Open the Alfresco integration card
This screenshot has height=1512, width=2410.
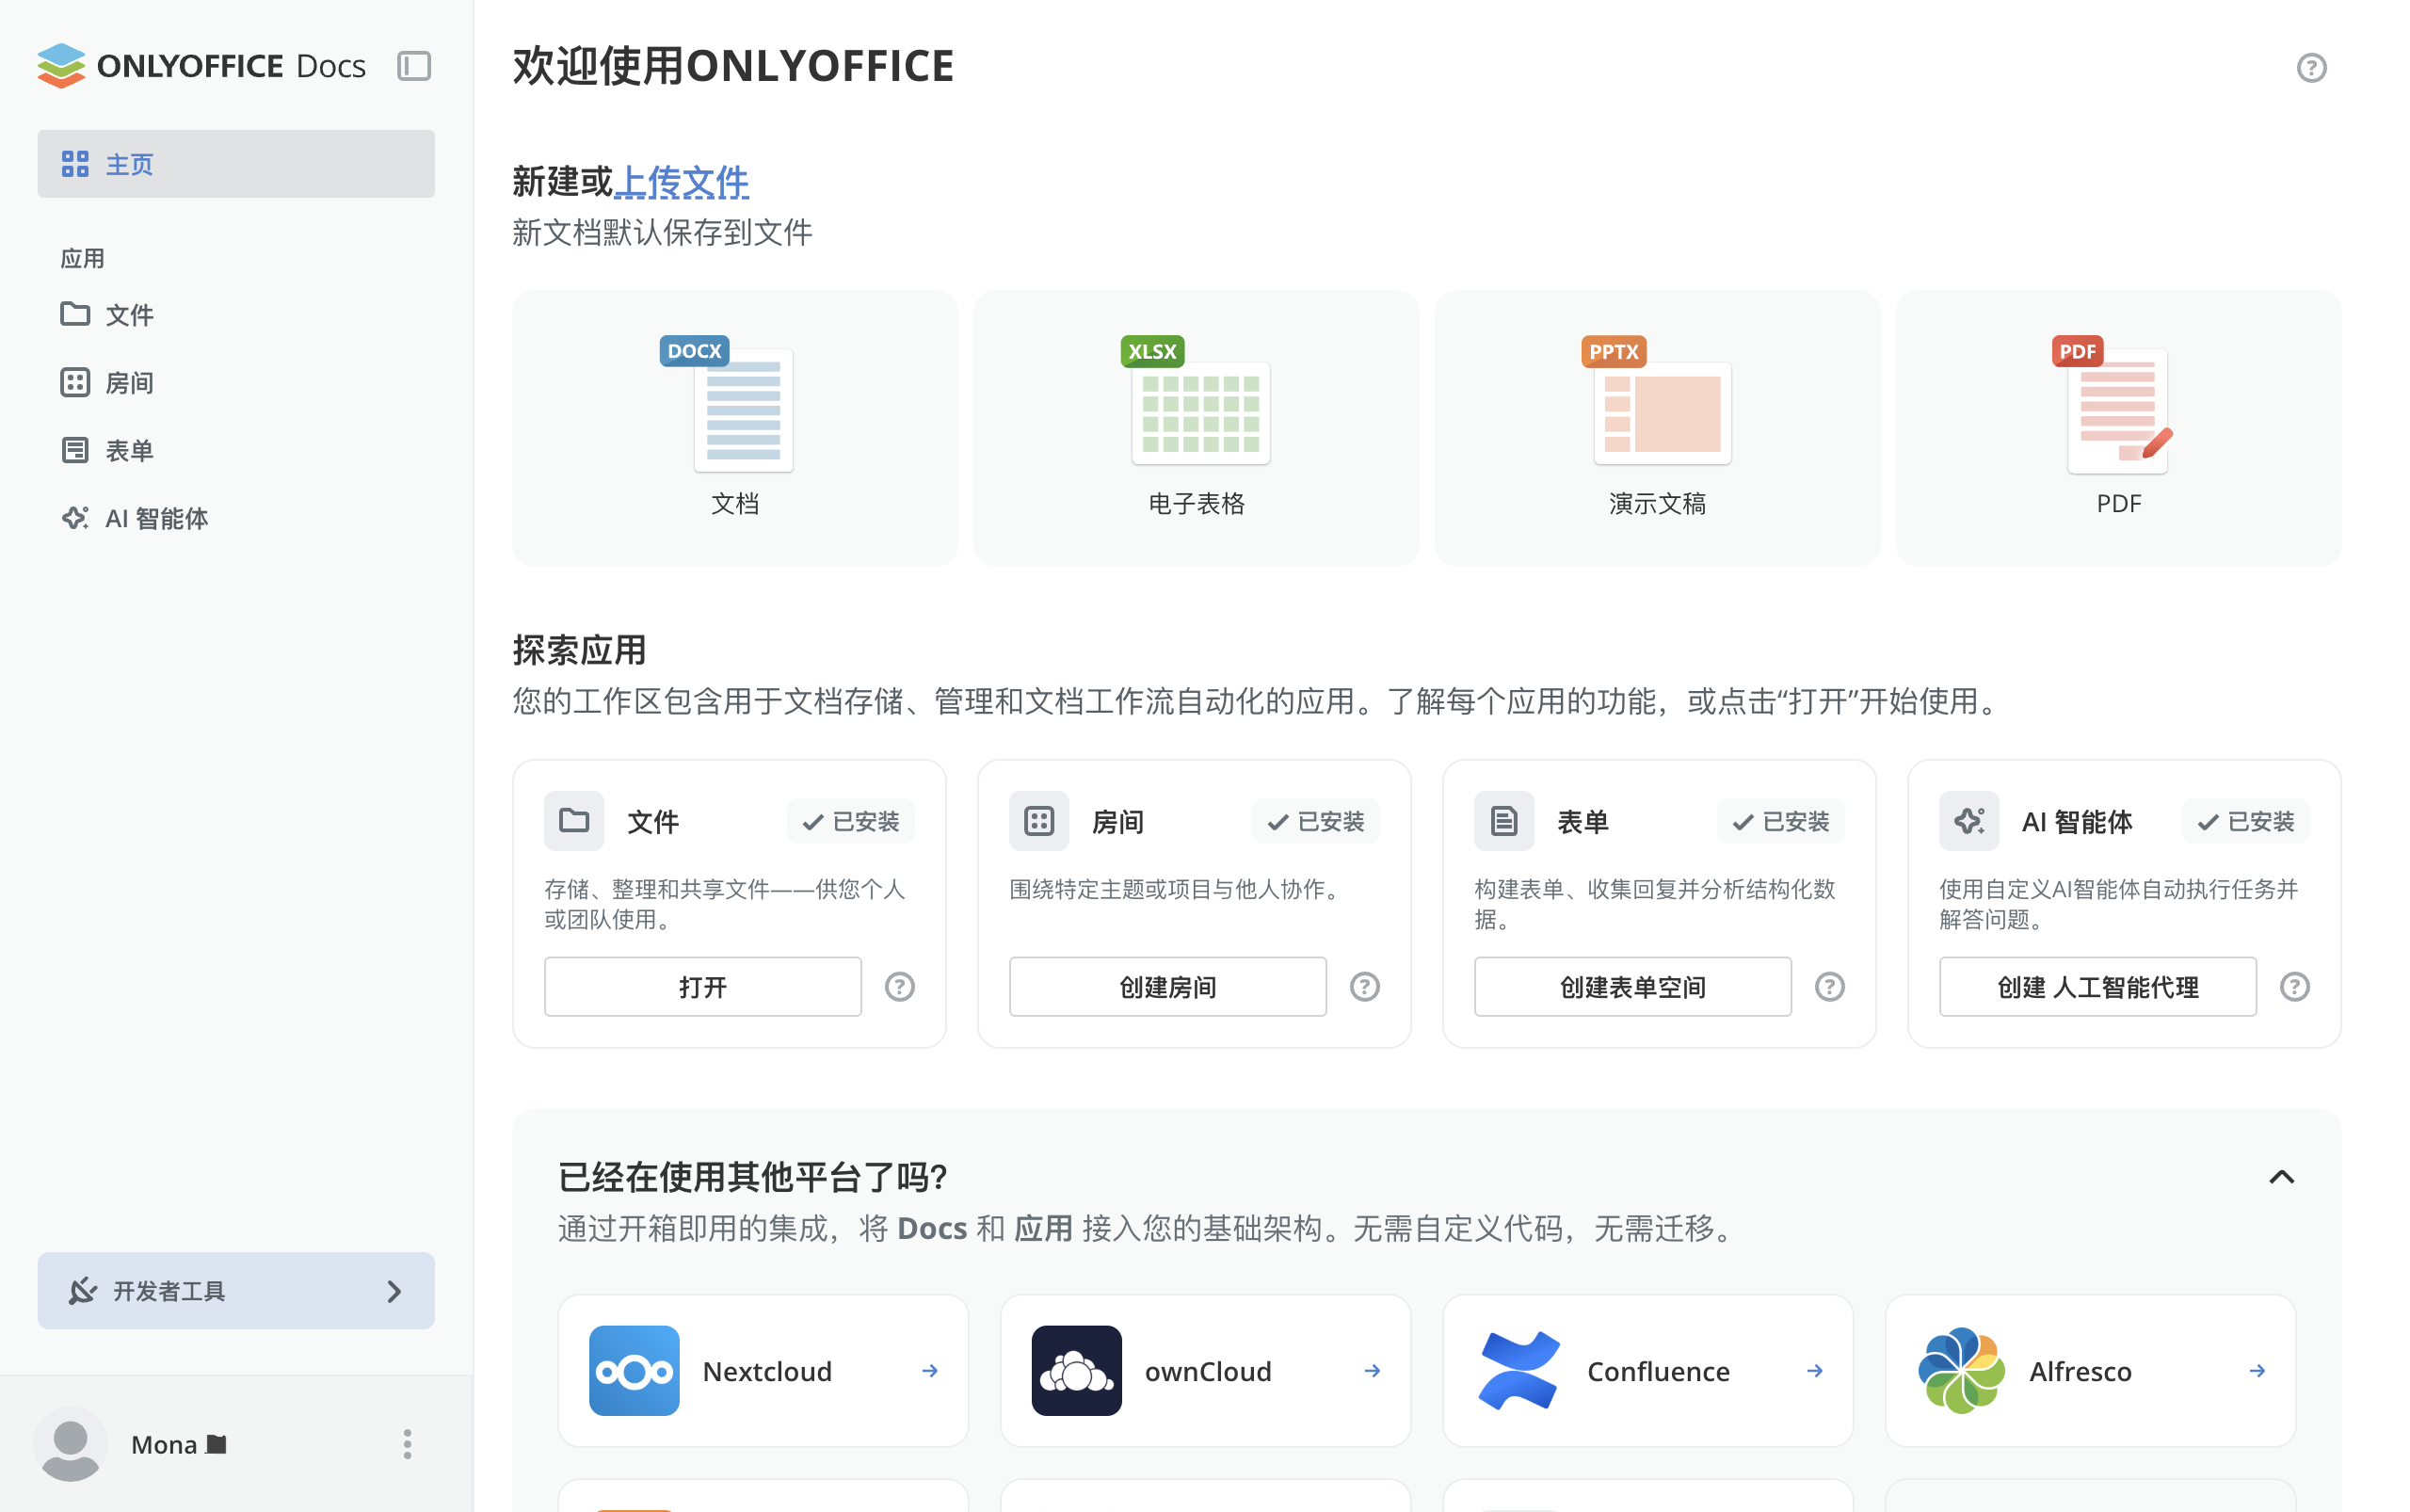point(2090,1370)
